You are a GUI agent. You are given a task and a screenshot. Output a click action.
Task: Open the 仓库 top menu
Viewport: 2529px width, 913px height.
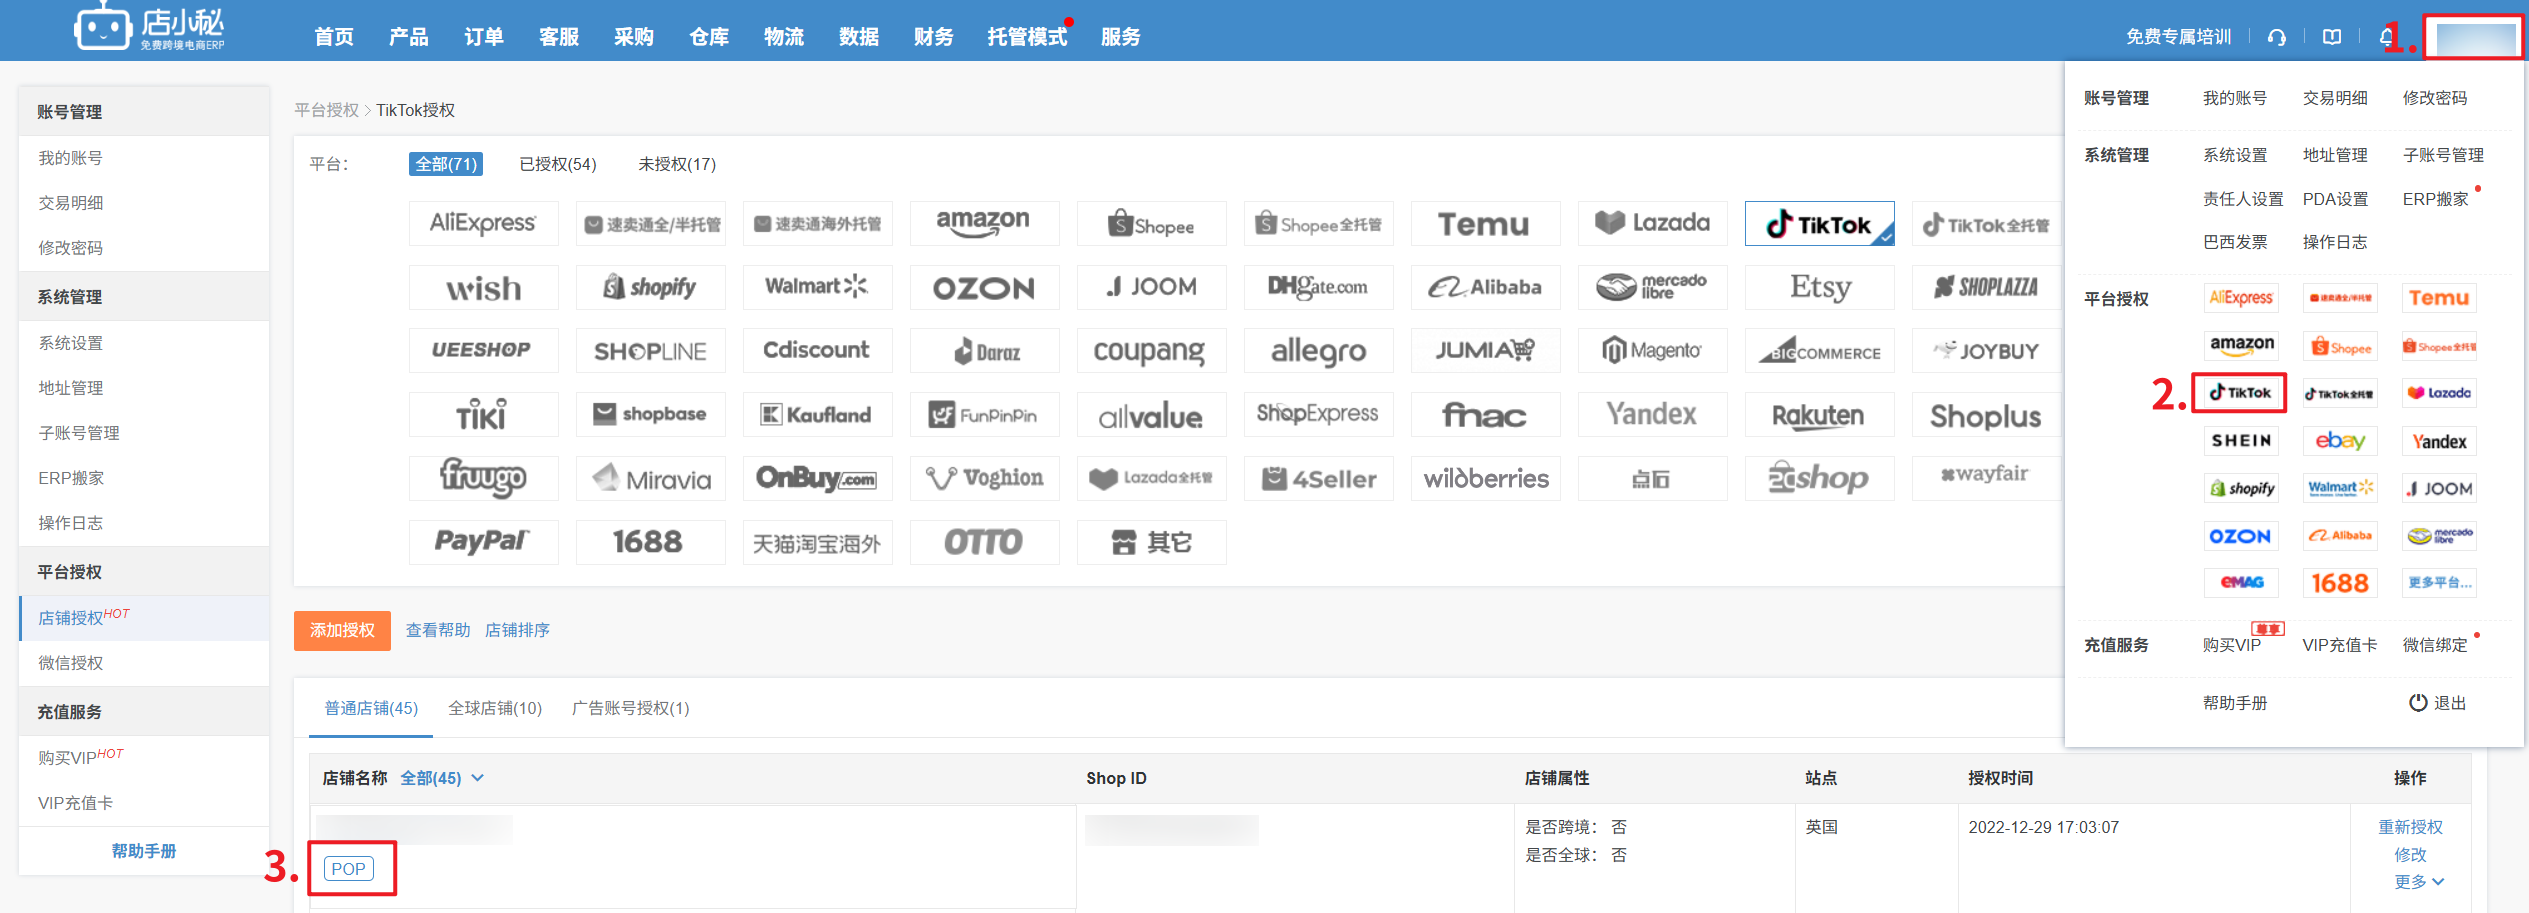[709, 37]
